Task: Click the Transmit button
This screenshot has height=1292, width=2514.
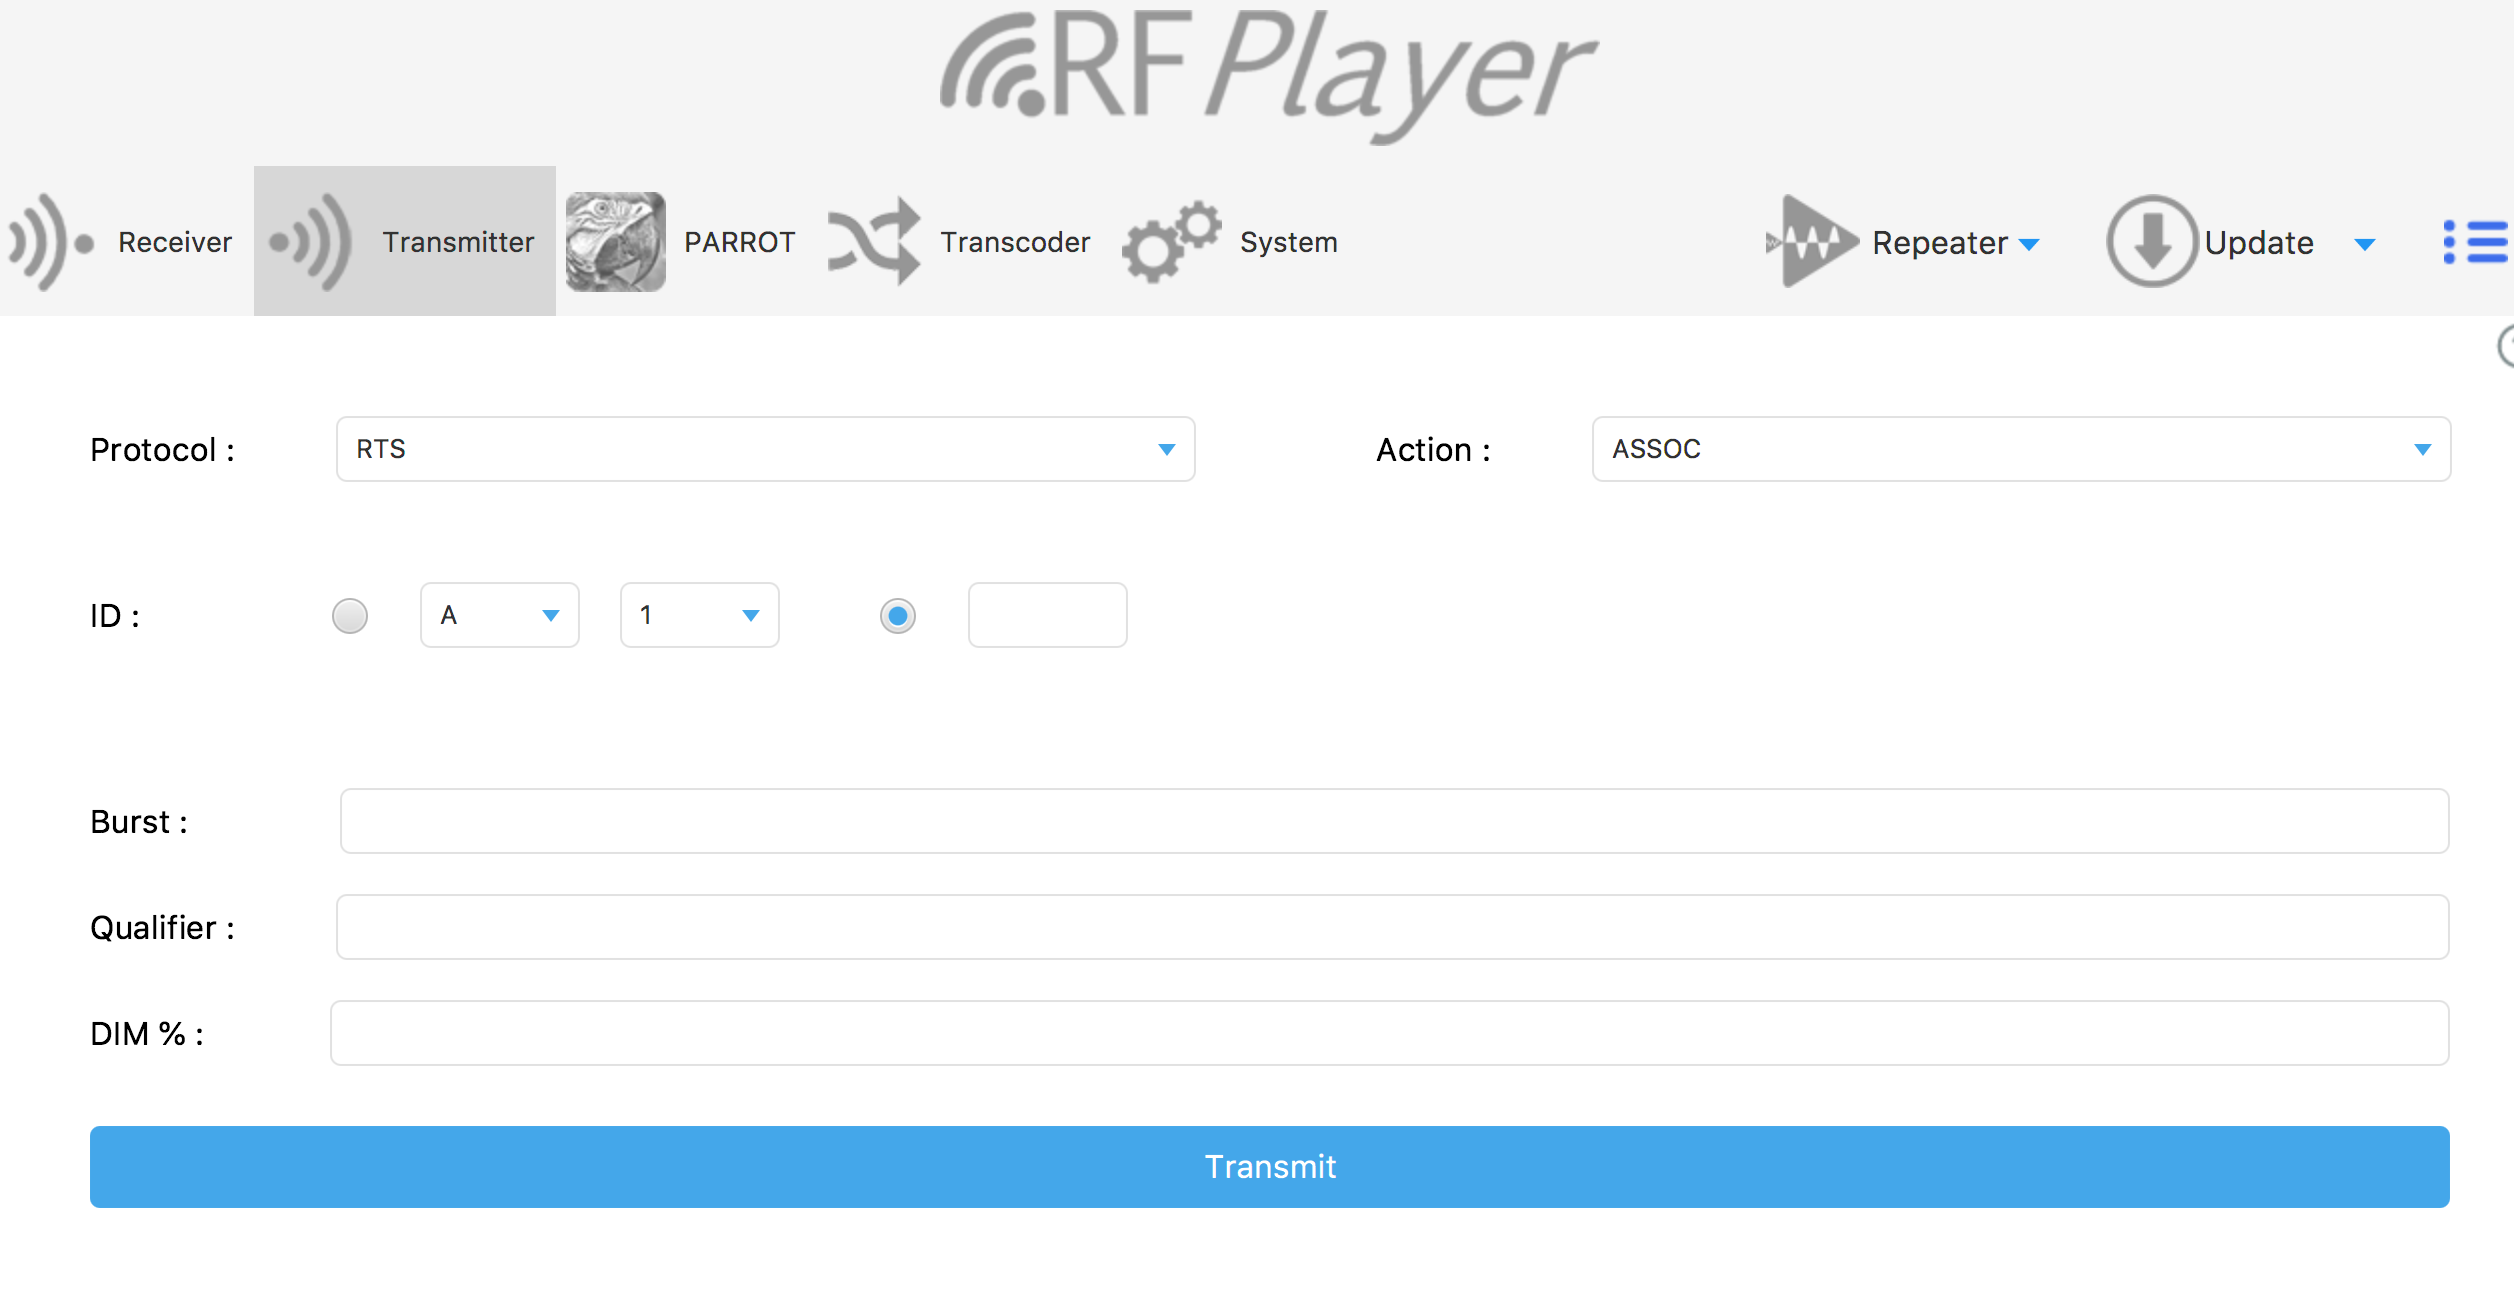Action: (1270, 1167)
